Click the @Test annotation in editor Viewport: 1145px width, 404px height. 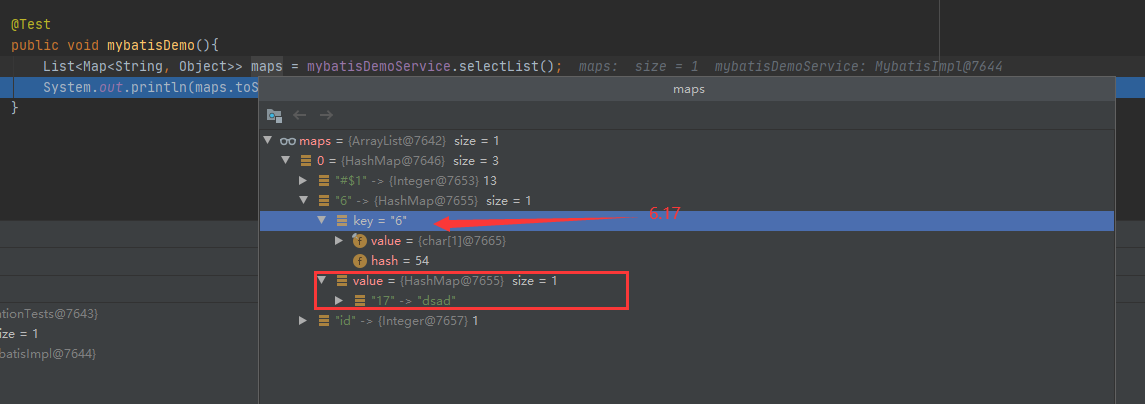coord(31,24)
